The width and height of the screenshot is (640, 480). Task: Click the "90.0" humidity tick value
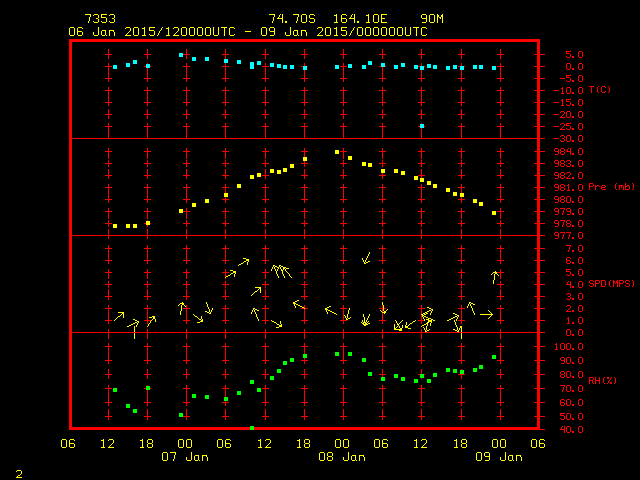[x=571, y=361]
